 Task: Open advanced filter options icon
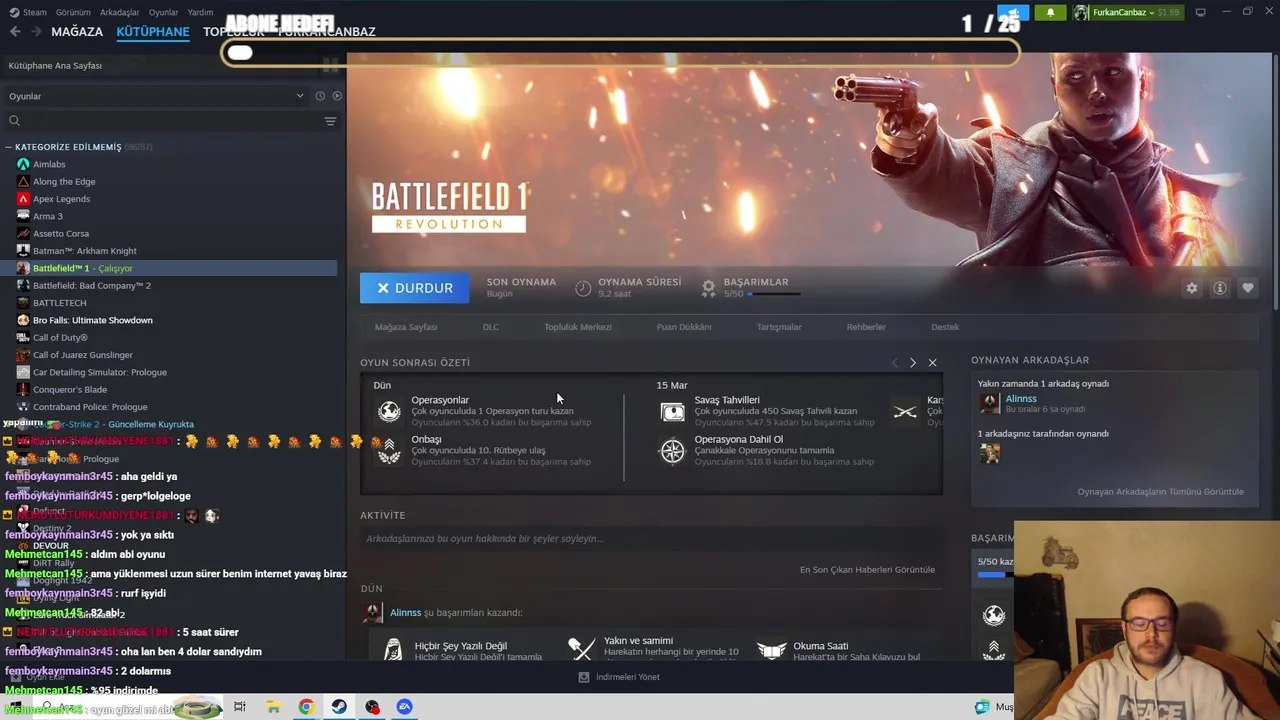(x=330, y=121)
